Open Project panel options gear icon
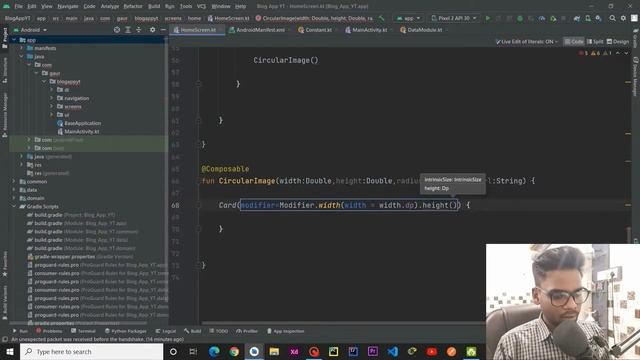 [x=152, y=30]
